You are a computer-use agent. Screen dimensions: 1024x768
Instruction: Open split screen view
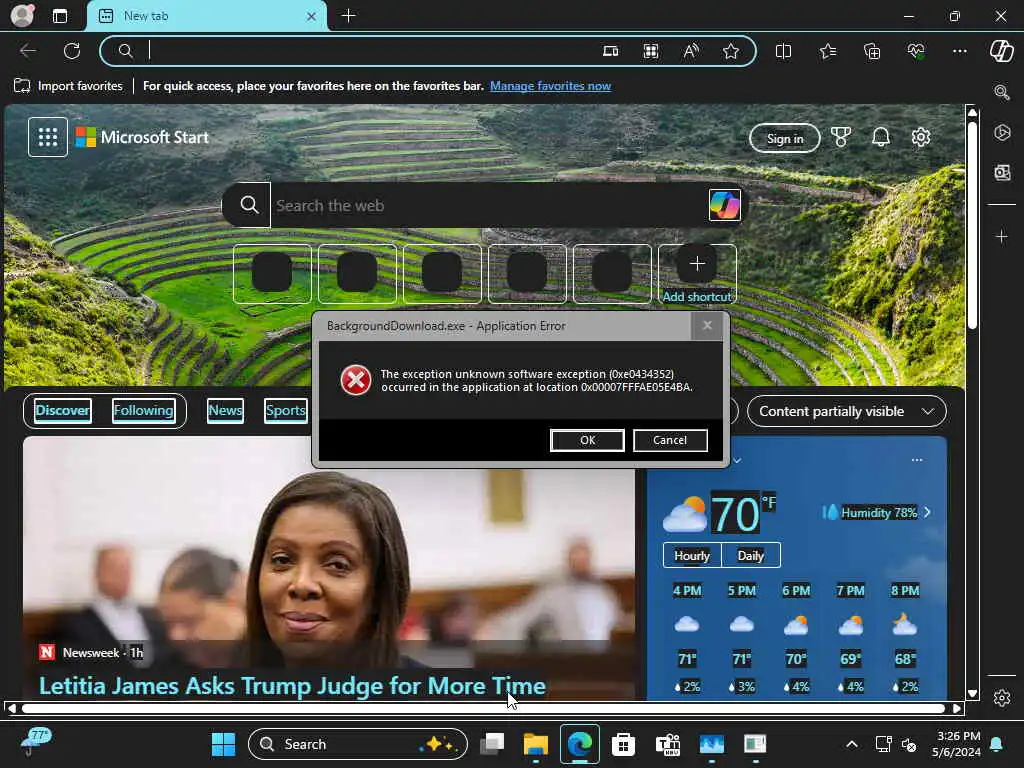click(783, 51)
